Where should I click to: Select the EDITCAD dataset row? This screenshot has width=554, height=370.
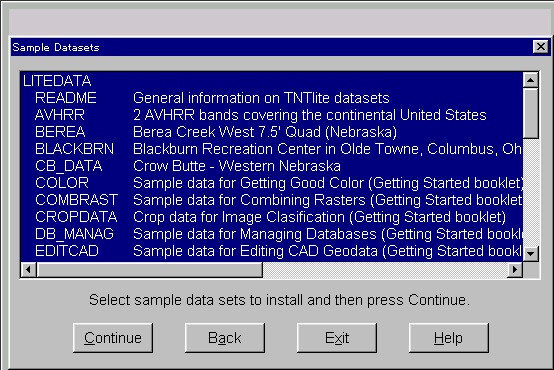click(x=271, y=251)
